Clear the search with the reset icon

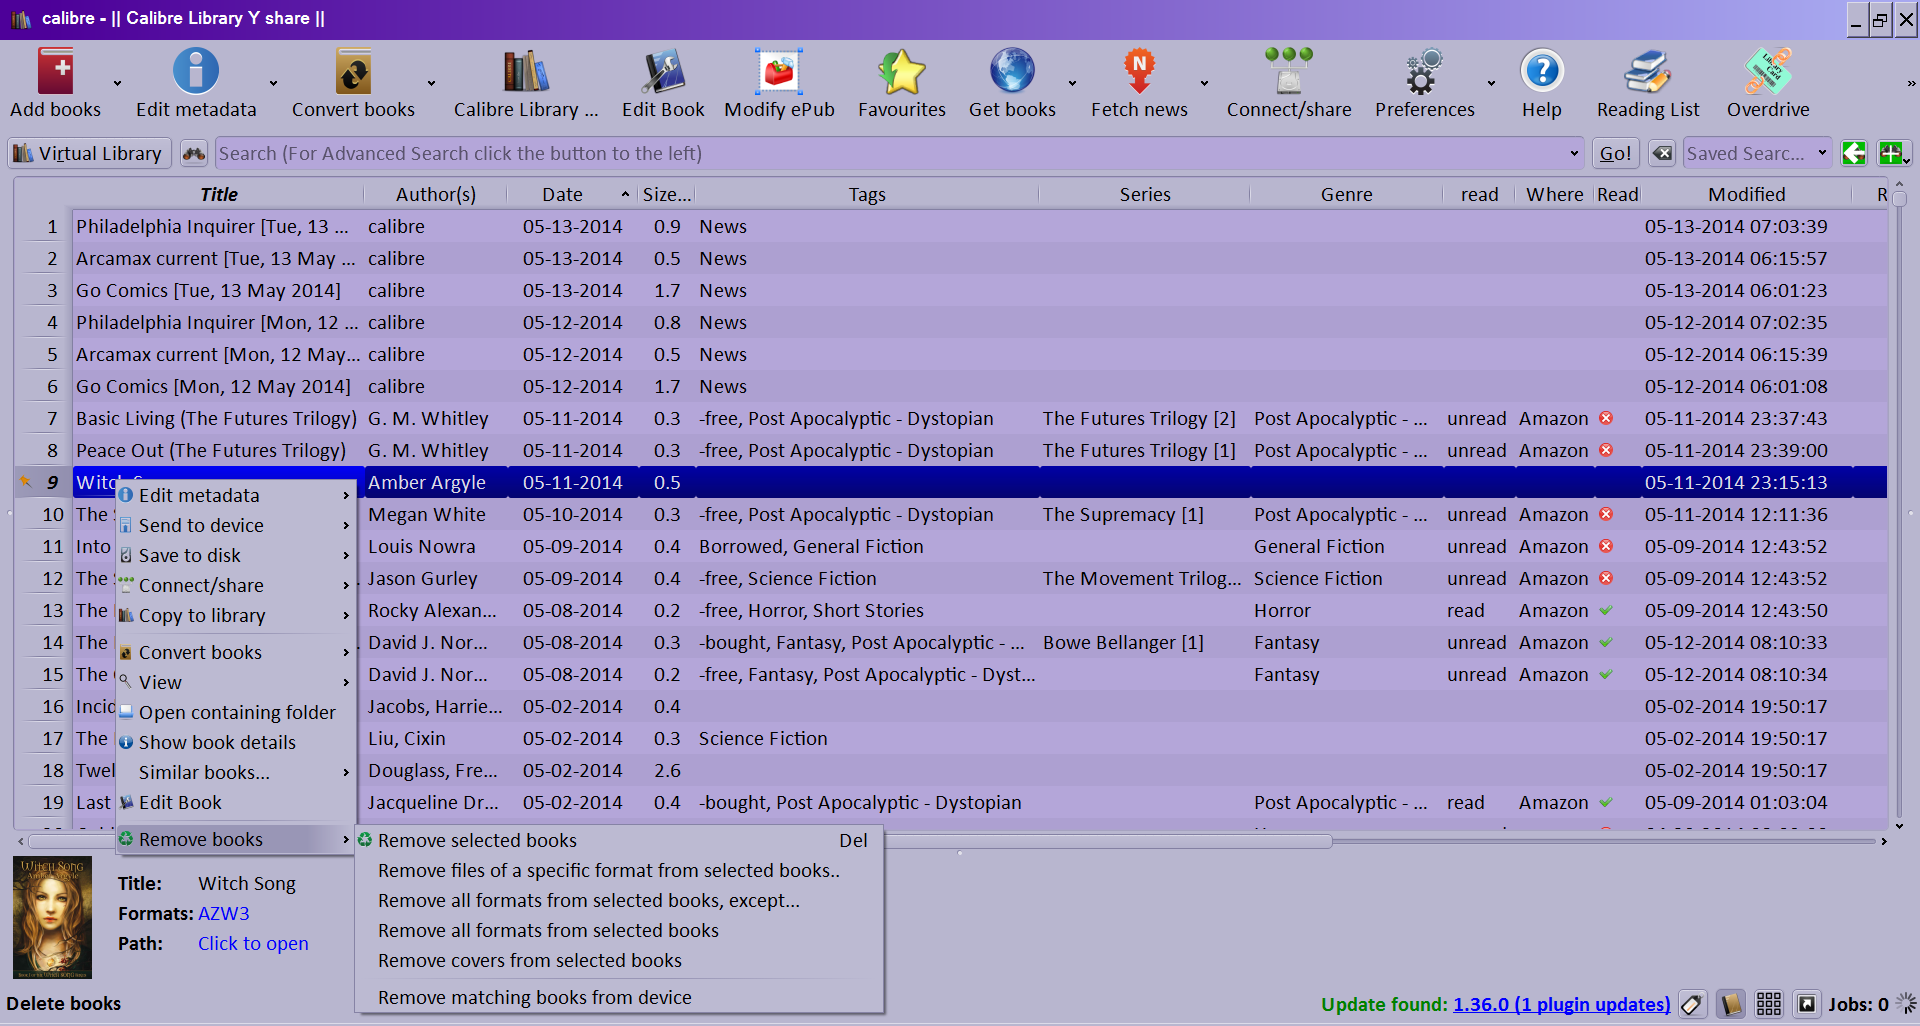tap(1662, 153)
